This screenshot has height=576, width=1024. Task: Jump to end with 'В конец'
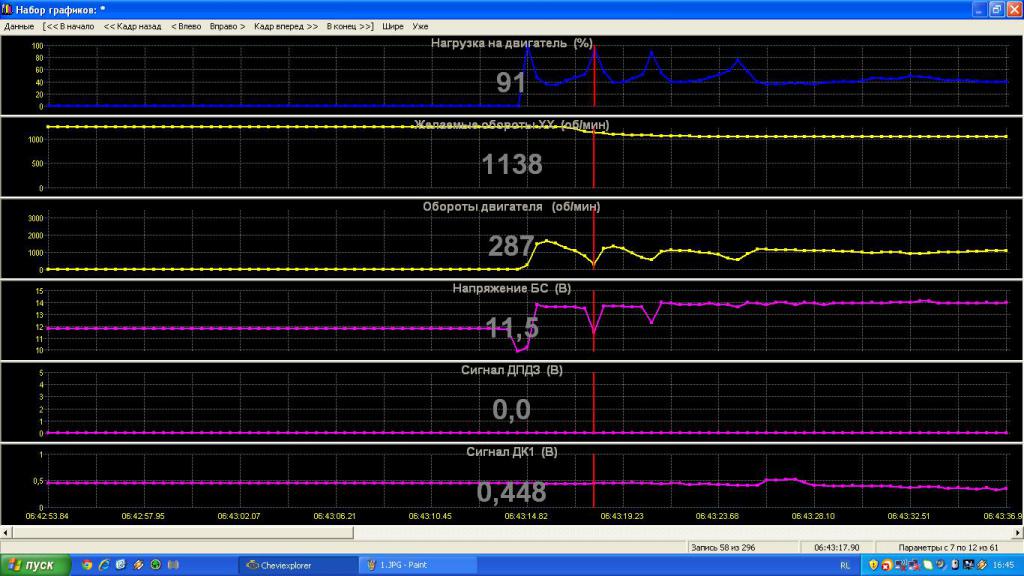pyautogui.click(x=349, y=26)
